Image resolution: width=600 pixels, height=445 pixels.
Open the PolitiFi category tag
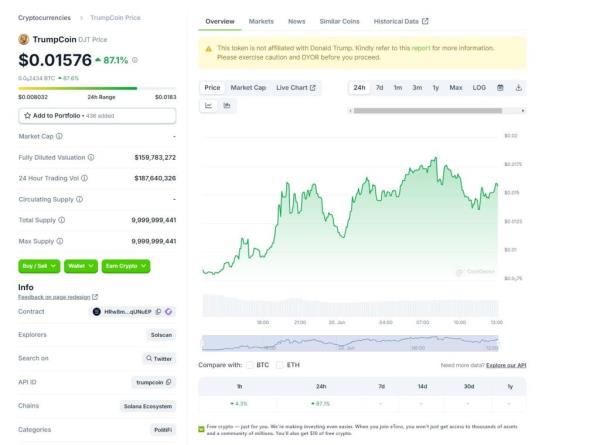(163, 430)
